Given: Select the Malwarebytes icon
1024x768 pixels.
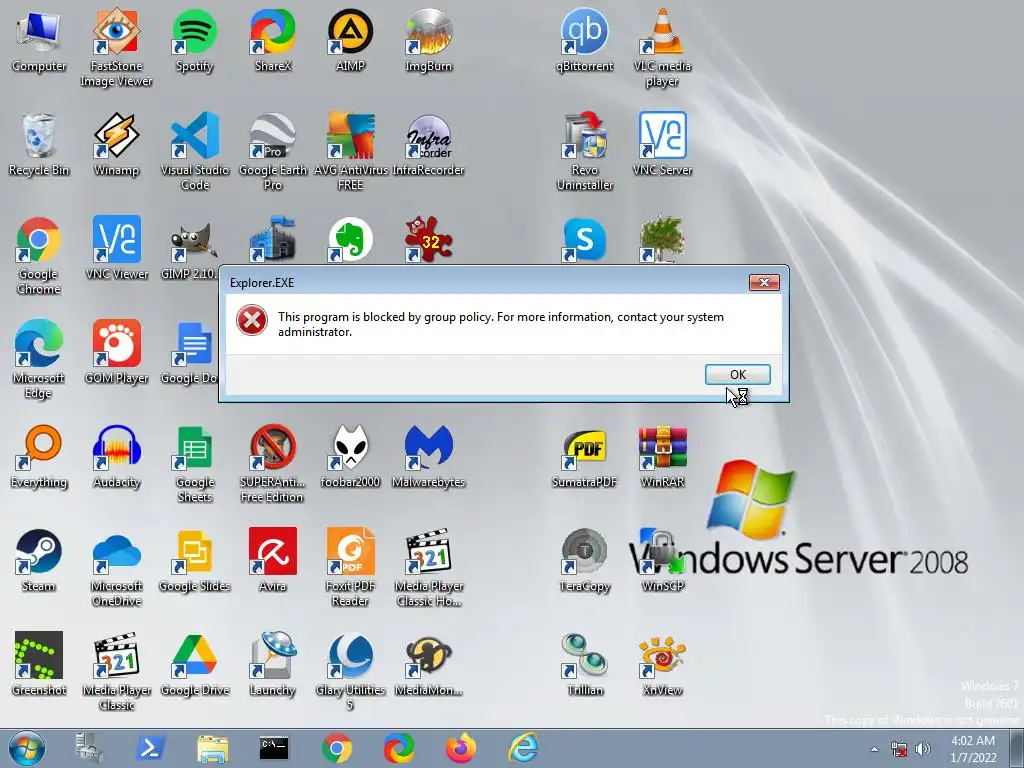Looking at the screenshot, I should 428,456.
